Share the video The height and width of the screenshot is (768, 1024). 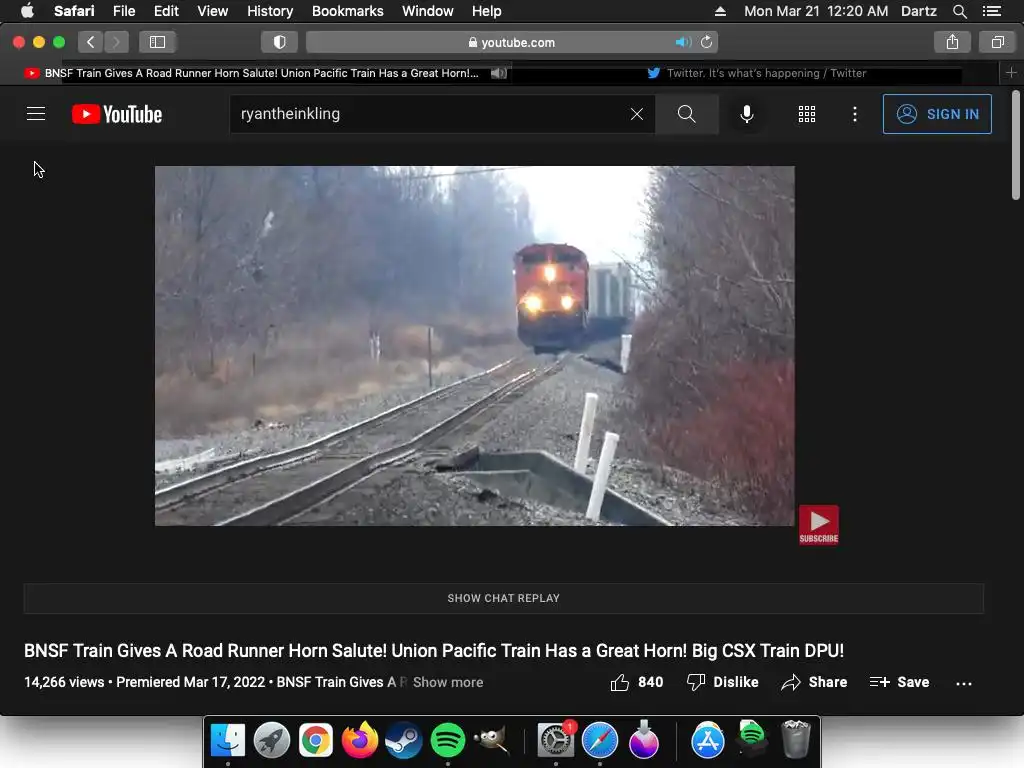pos(814,682)
